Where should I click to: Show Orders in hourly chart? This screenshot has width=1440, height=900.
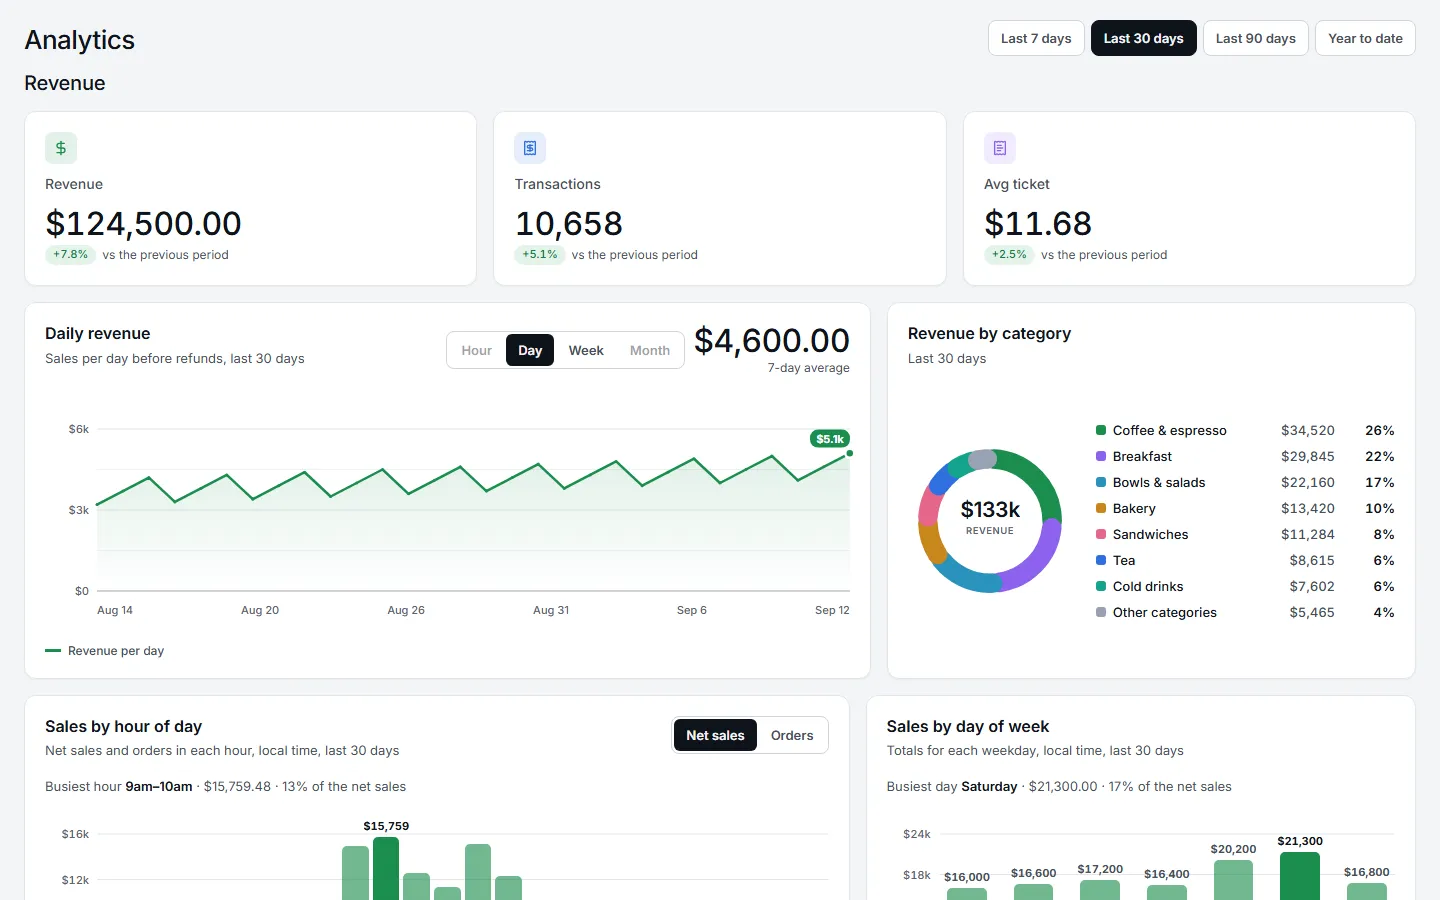click(x=792, y=735)
